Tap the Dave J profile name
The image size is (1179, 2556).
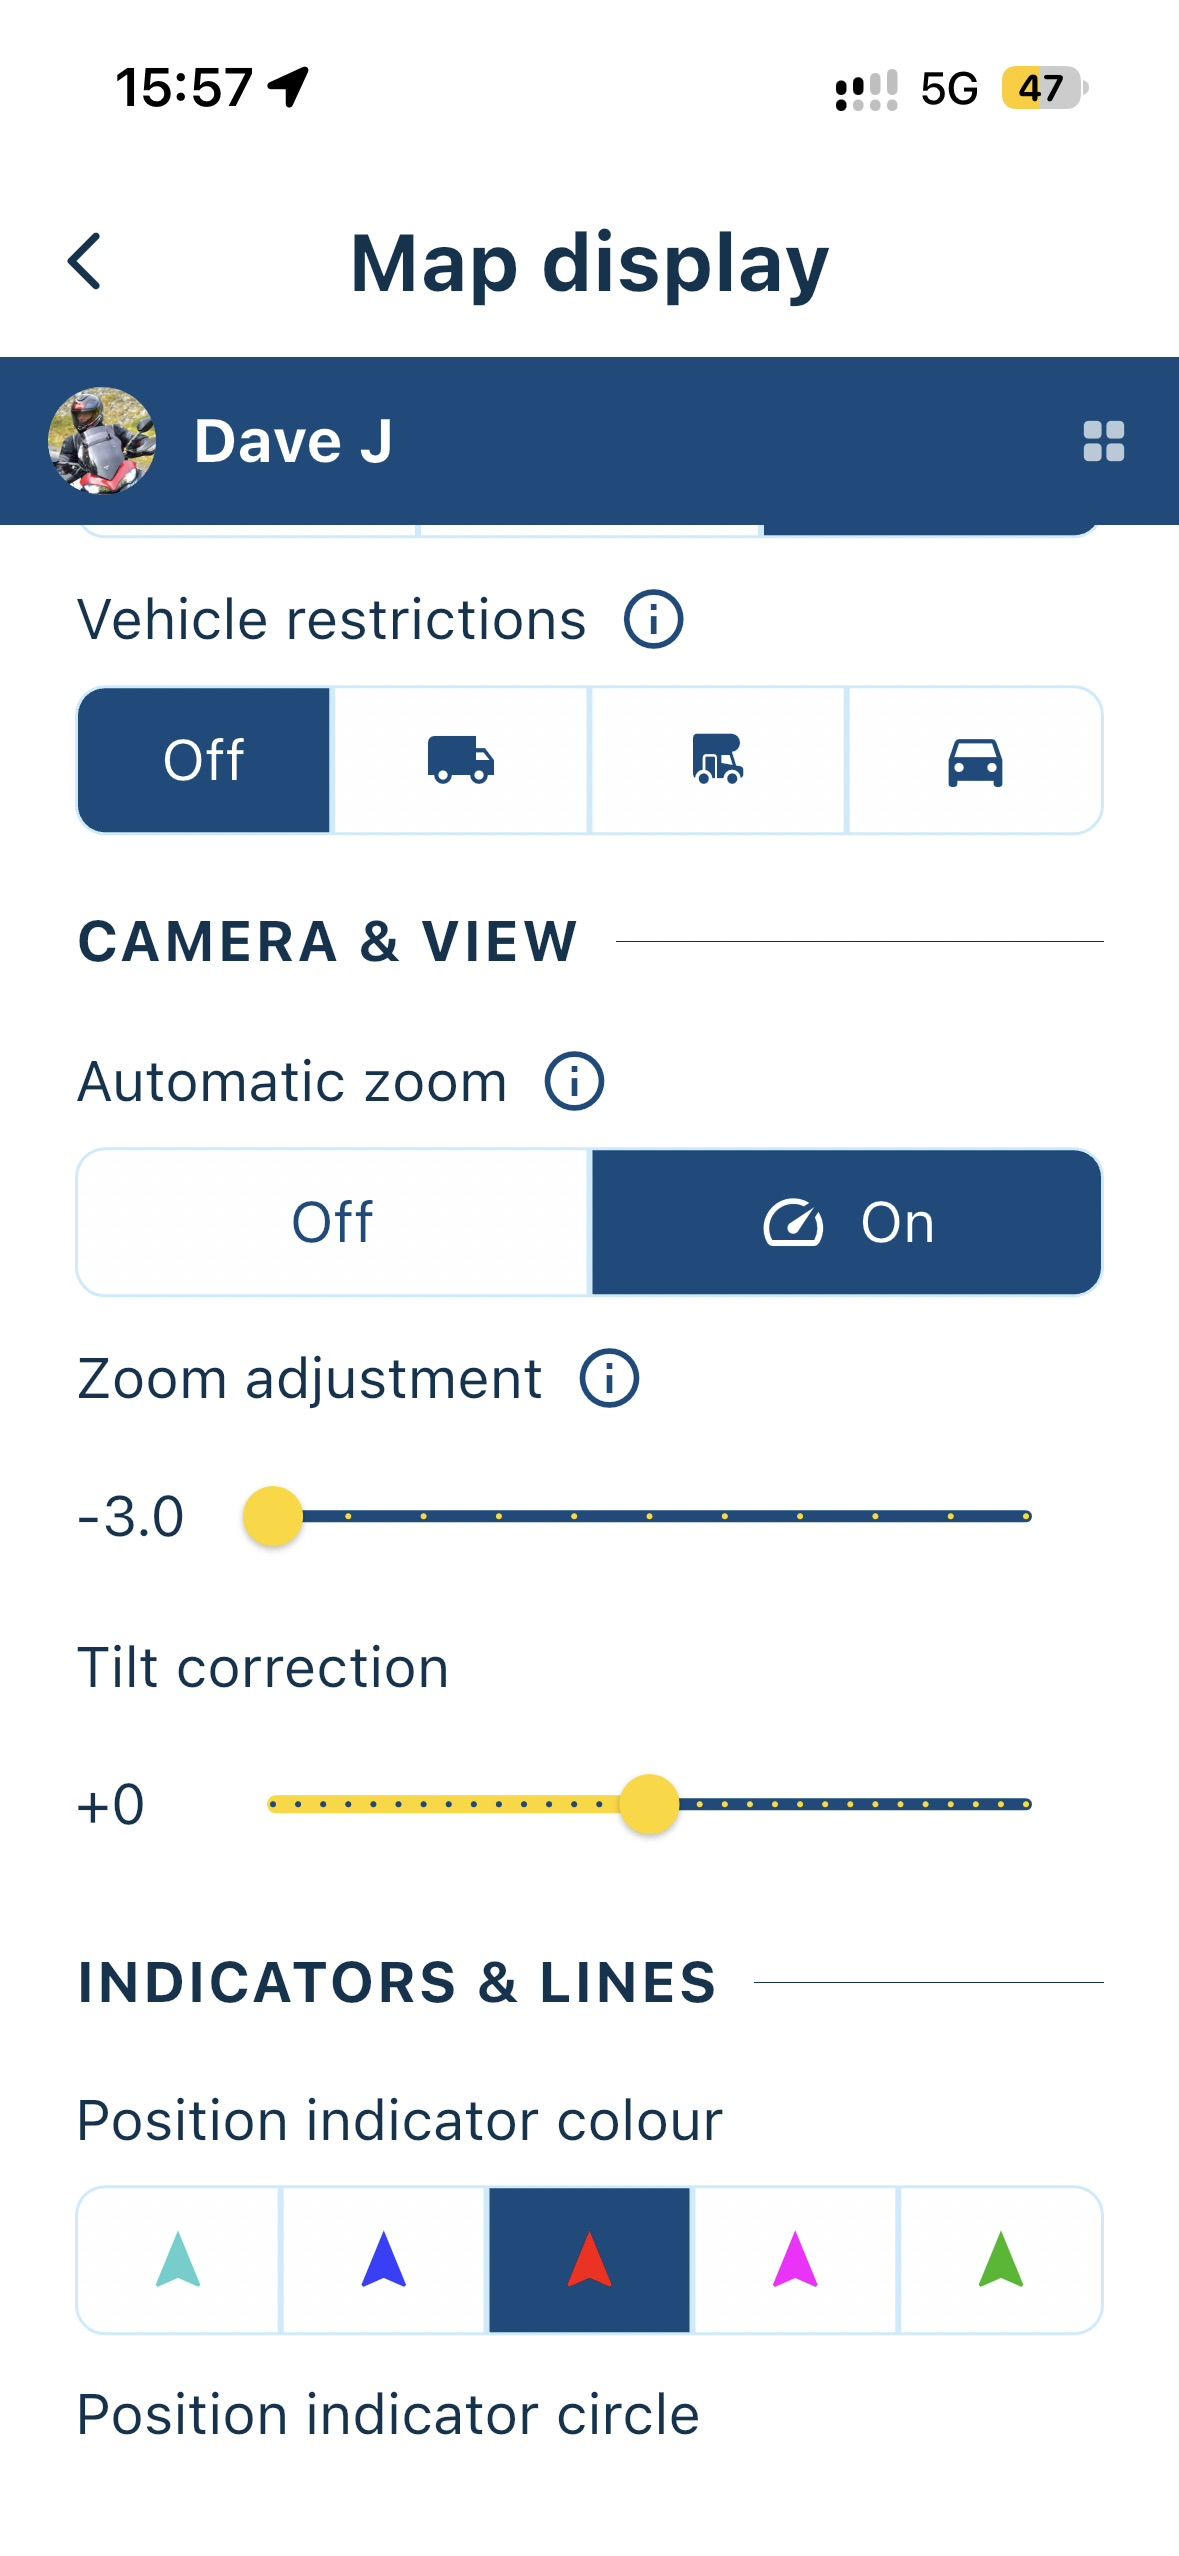tap(293, 441)
